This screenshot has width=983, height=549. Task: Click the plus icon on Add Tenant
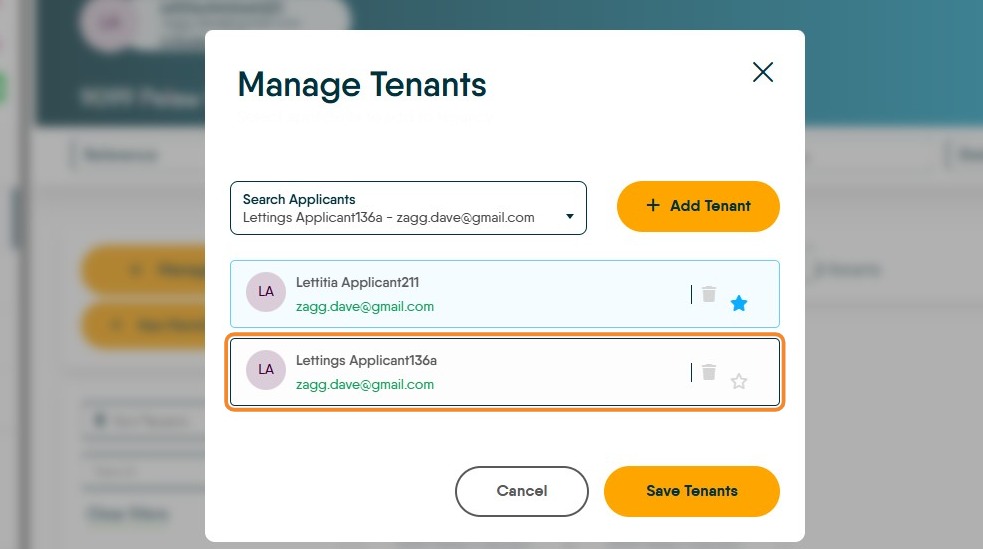(653, 206)
